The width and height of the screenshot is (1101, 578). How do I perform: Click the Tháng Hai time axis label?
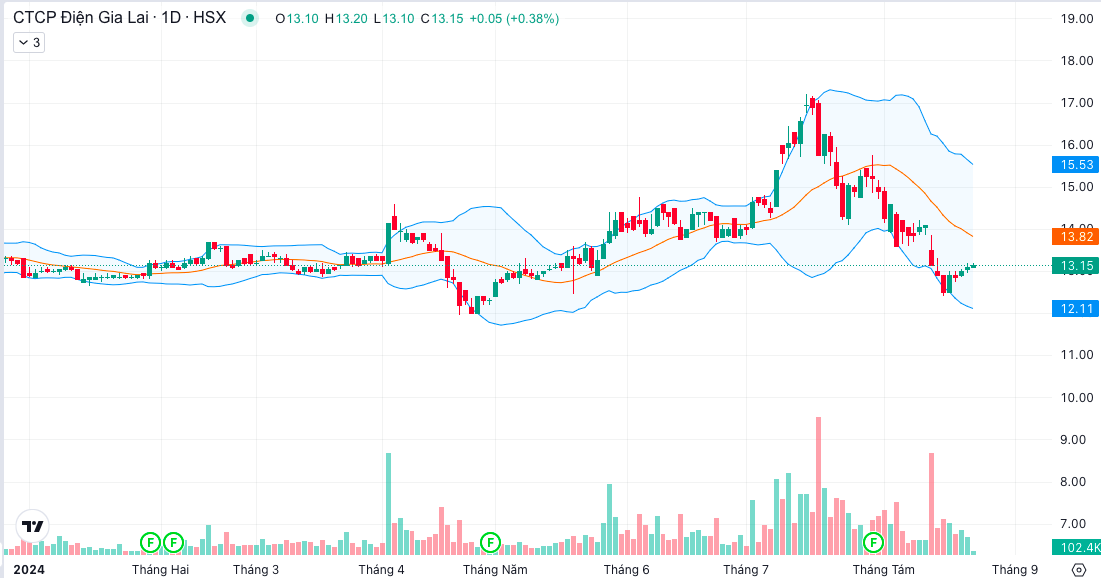(160, 570)
